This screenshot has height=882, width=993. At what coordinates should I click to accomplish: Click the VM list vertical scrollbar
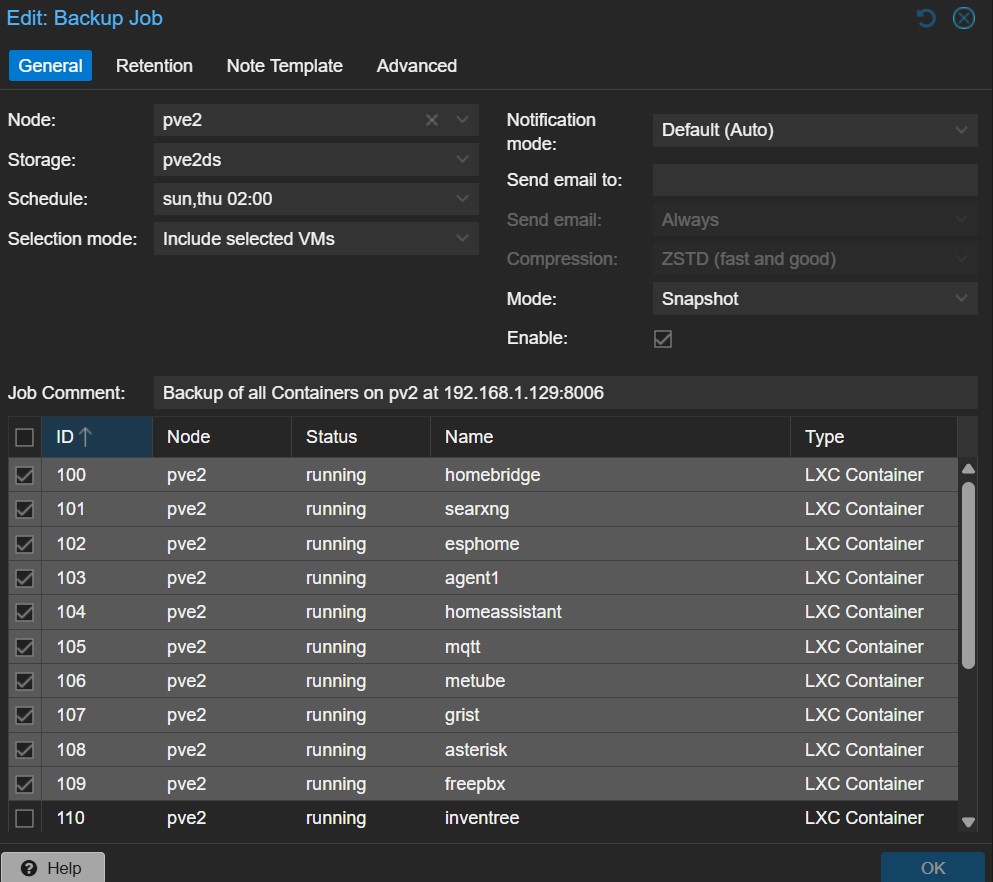(x=967, y=575)
